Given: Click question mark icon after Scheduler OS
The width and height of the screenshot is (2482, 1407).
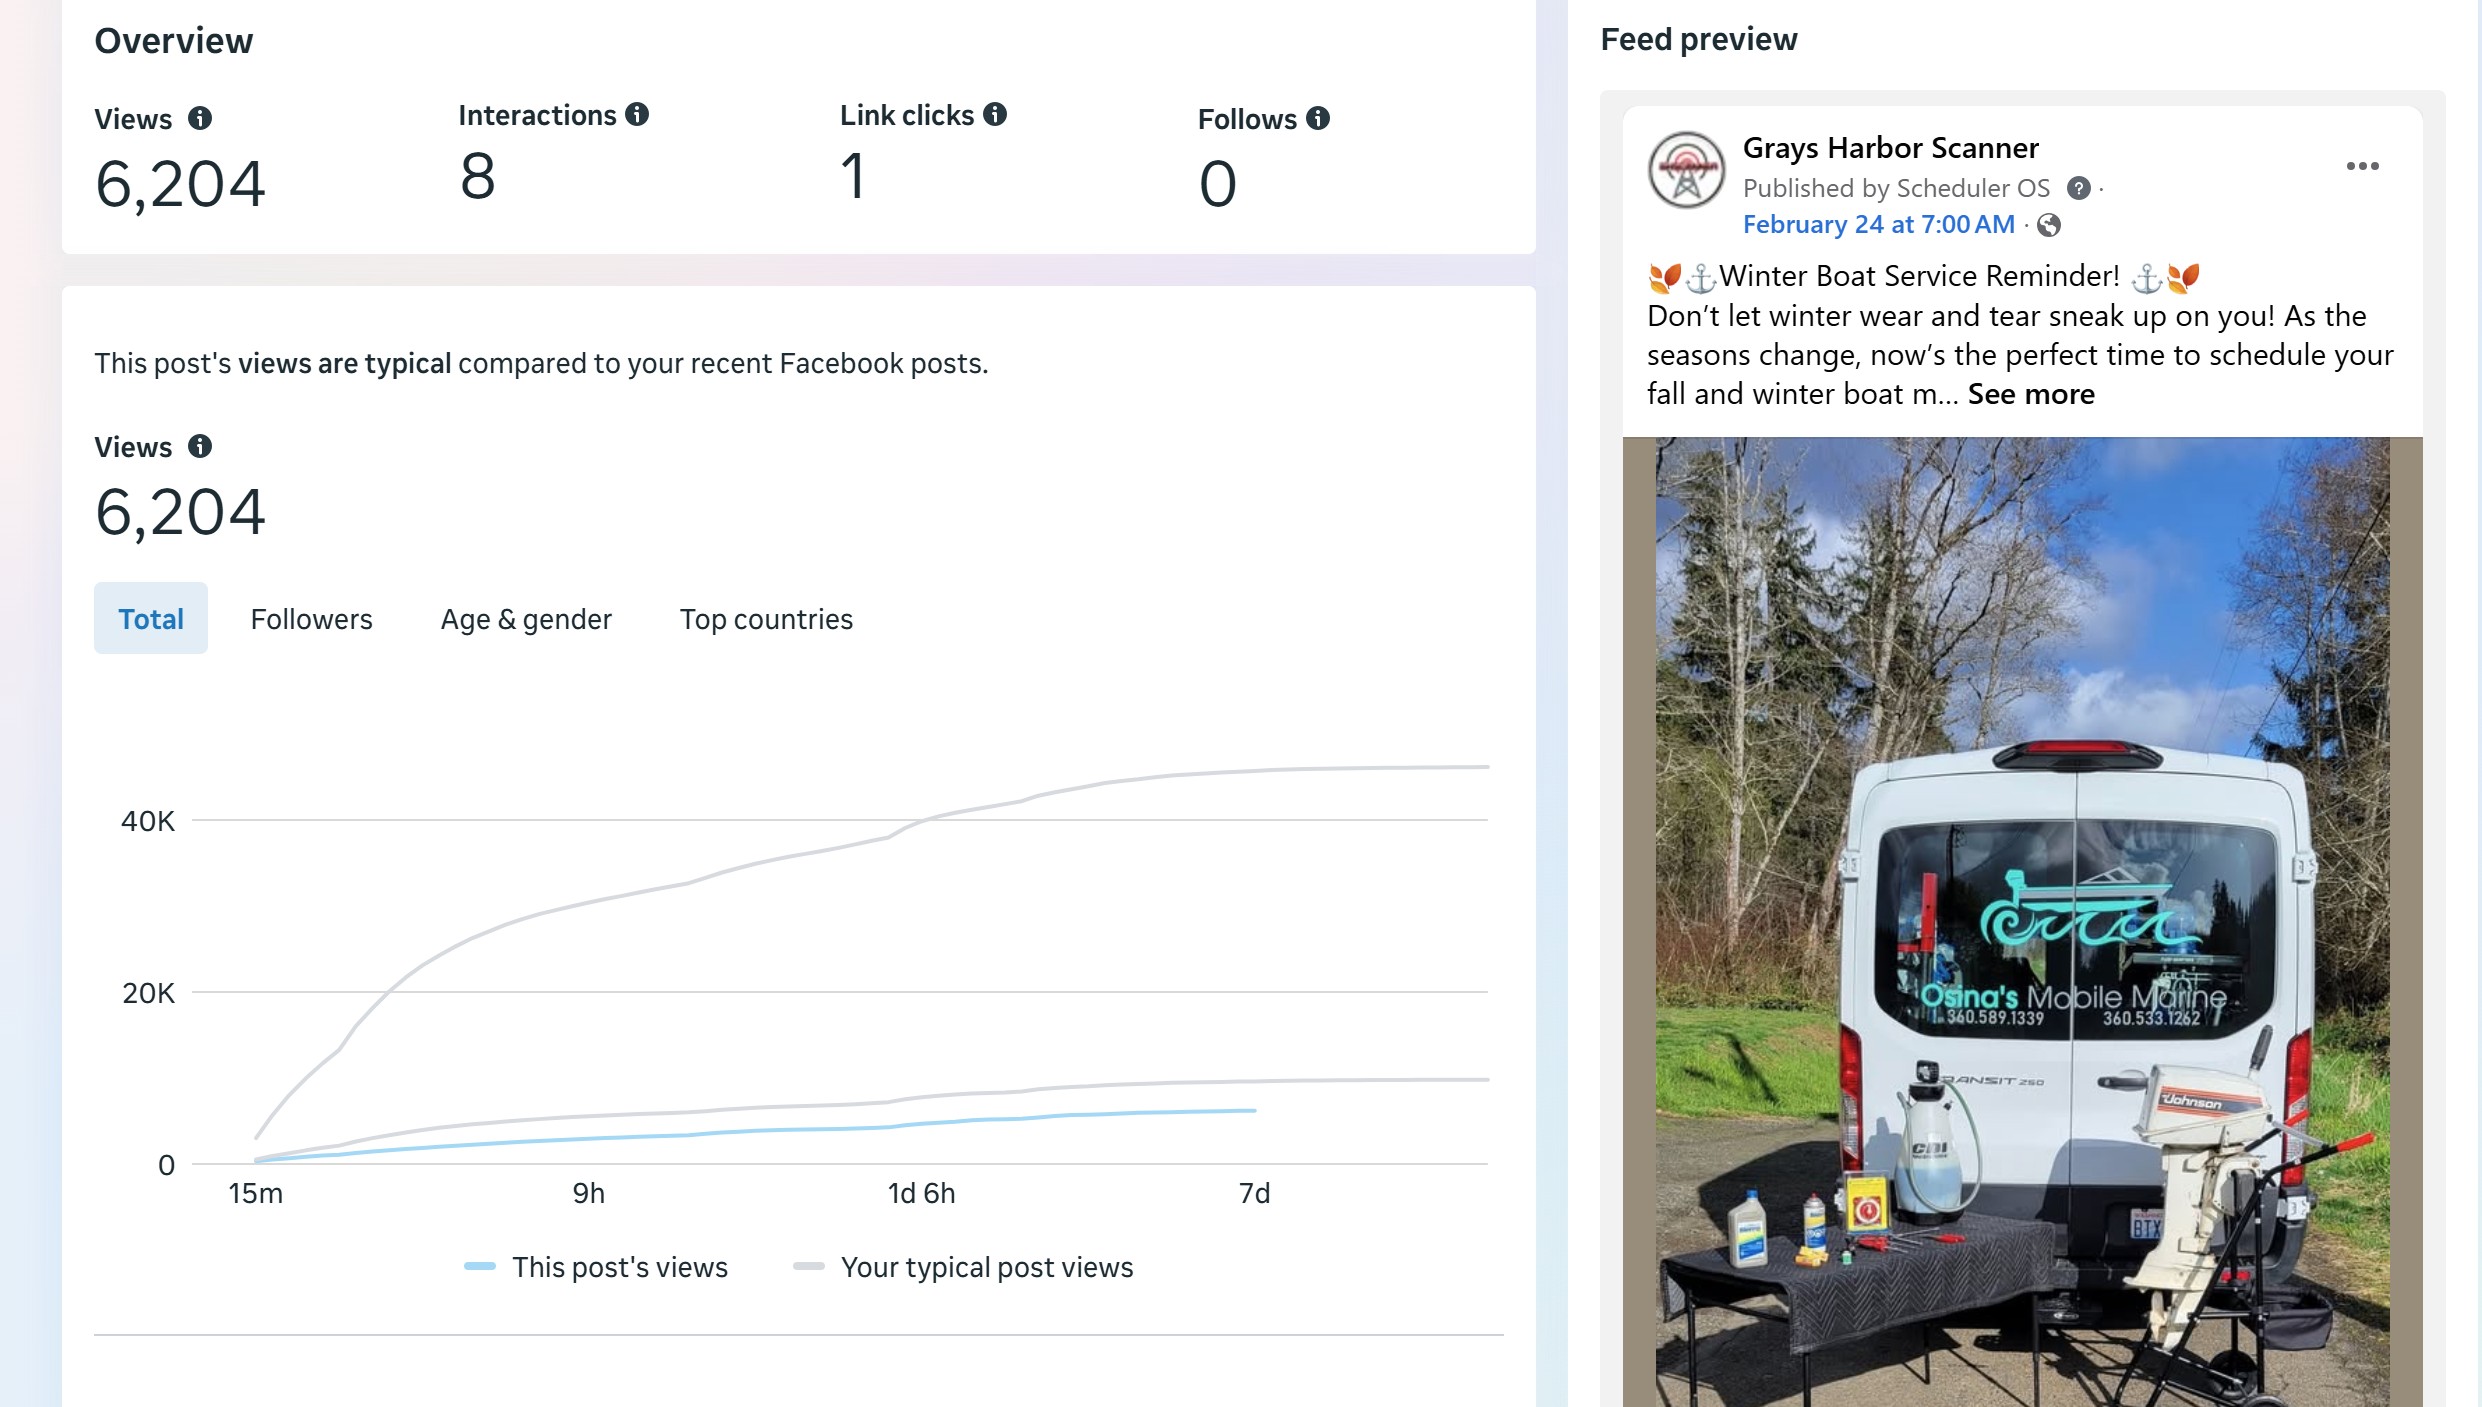Looking at the screenshot, I should (2078, 188).
